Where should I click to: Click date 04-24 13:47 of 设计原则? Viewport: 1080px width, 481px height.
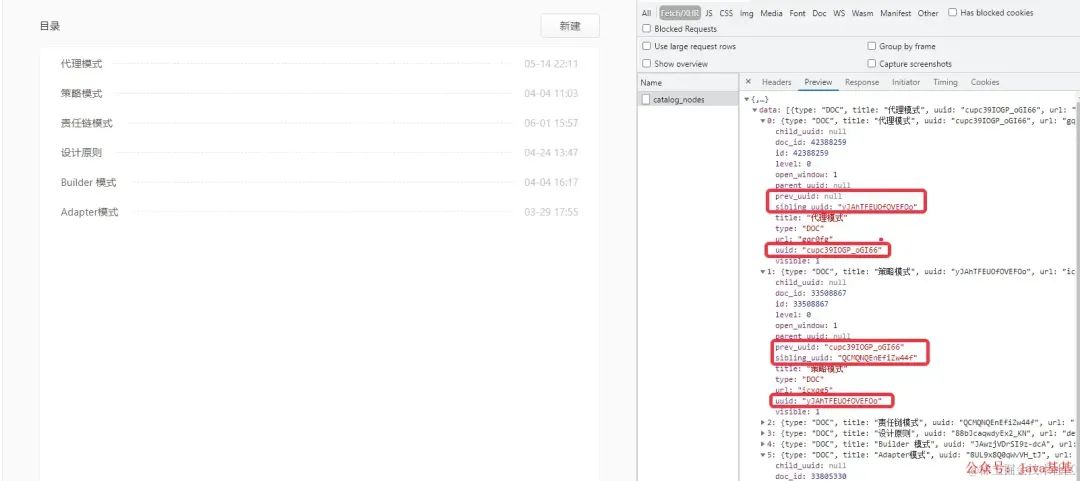[x=551, y=153]
